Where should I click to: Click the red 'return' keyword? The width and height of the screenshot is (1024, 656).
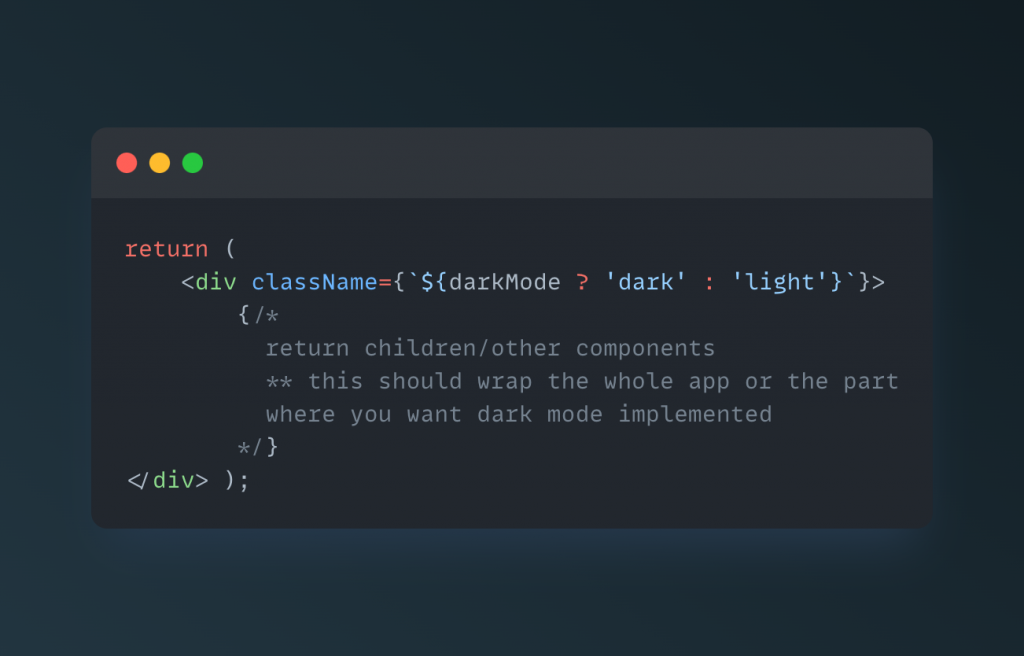click(x=167, y=249)
